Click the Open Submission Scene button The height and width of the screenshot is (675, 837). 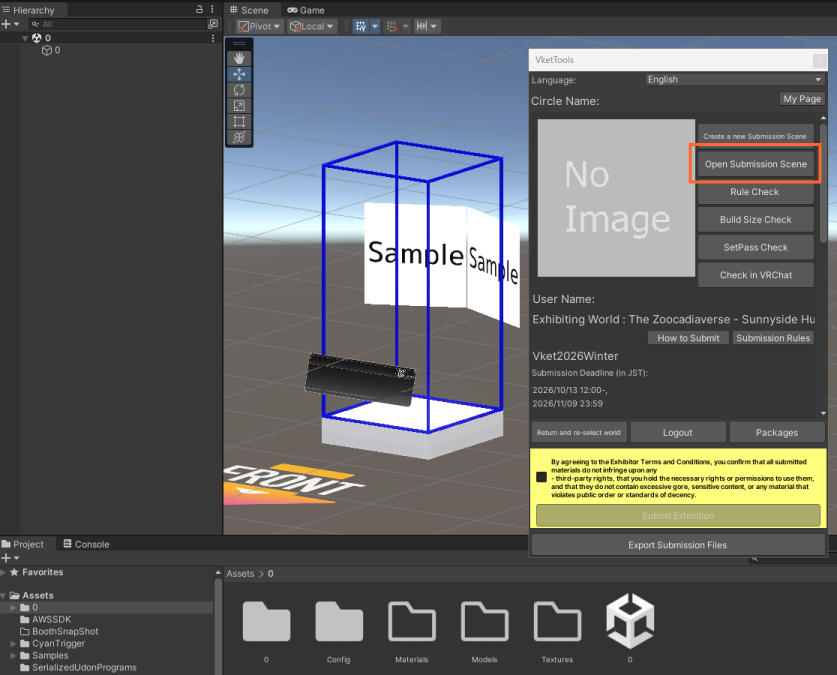(x=755, y=164)
